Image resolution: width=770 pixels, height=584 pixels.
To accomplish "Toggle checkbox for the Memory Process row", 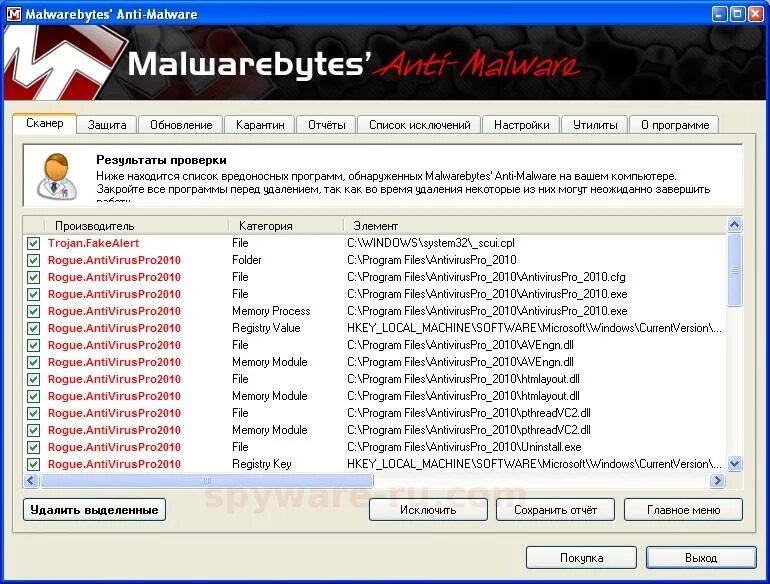I will [33, 311].
